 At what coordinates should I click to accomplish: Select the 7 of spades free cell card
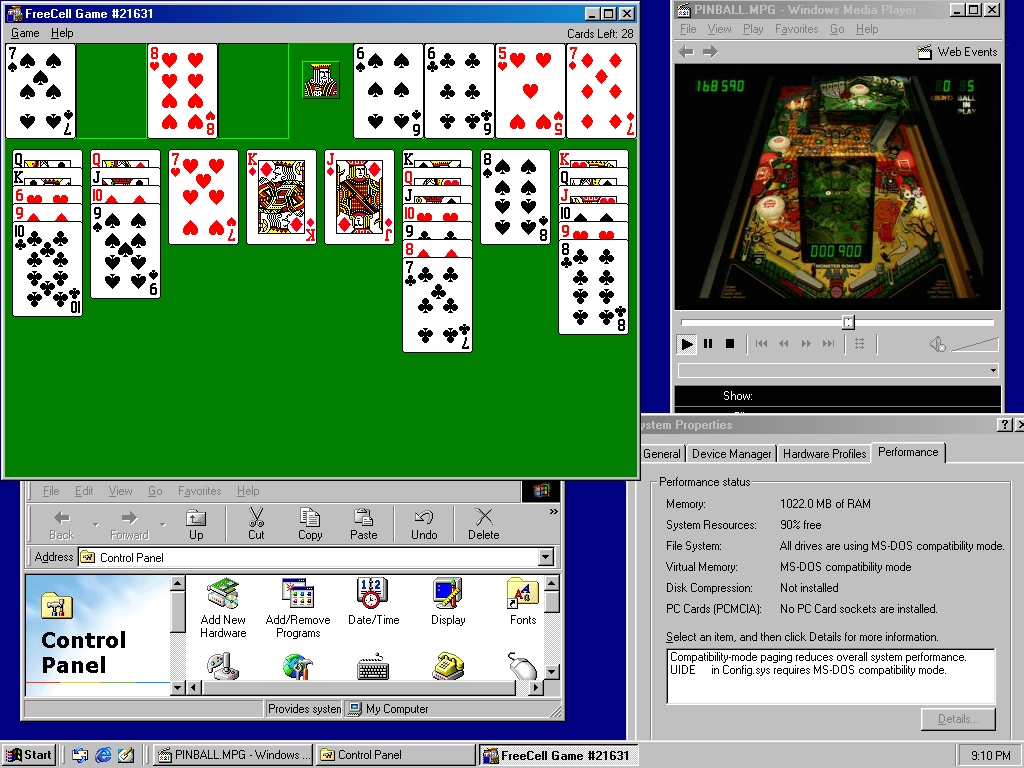pos(40,91)
